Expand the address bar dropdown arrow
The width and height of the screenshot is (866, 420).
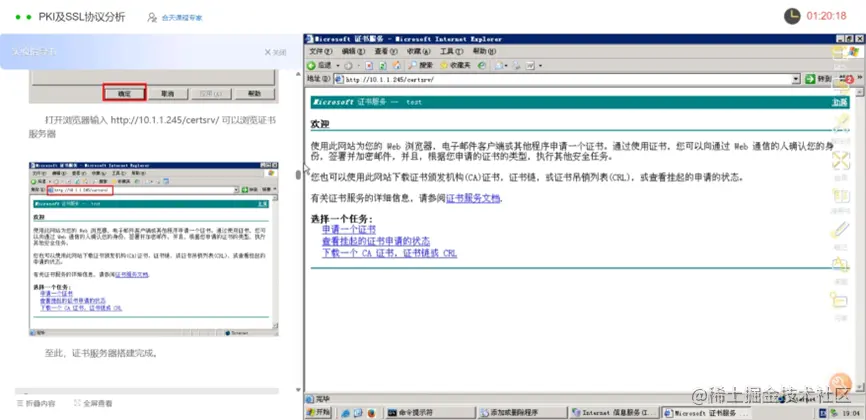[x=796, y=80]
